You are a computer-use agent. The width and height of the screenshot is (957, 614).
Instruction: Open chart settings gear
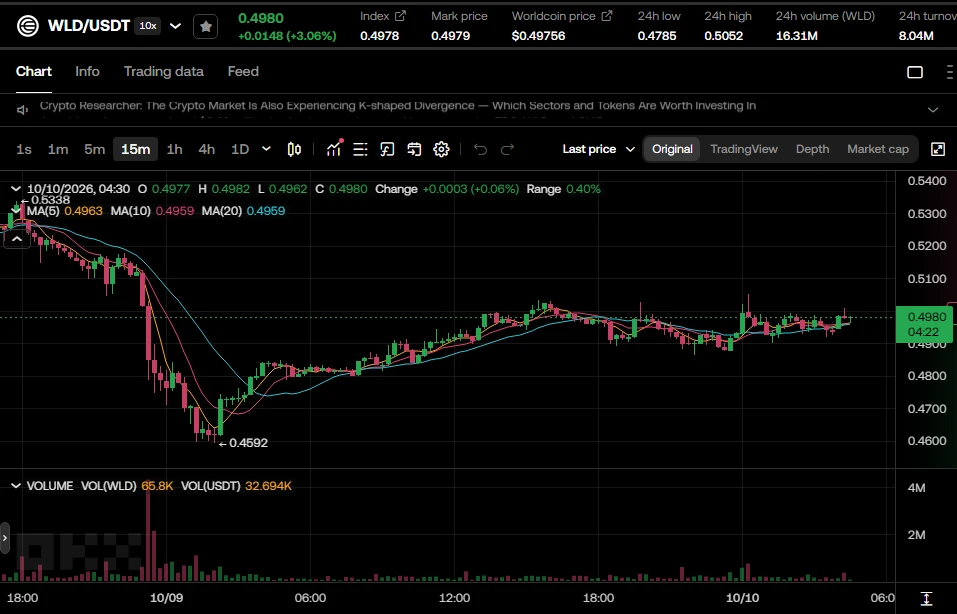tap(441, 150)
